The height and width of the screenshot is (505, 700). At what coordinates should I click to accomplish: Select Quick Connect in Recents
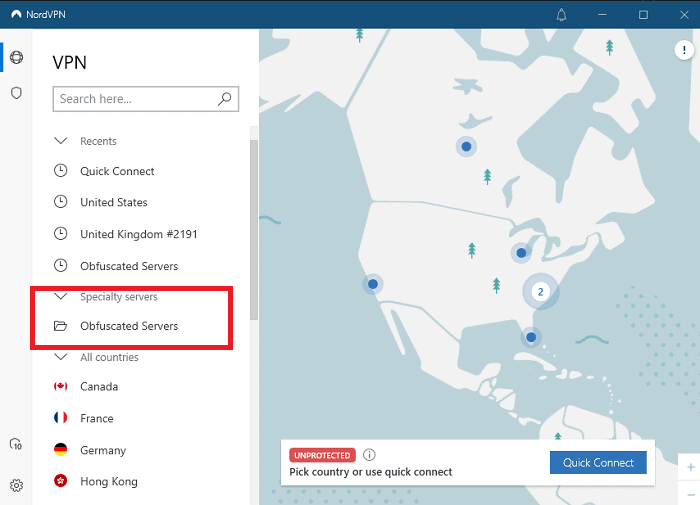(117, 171)
